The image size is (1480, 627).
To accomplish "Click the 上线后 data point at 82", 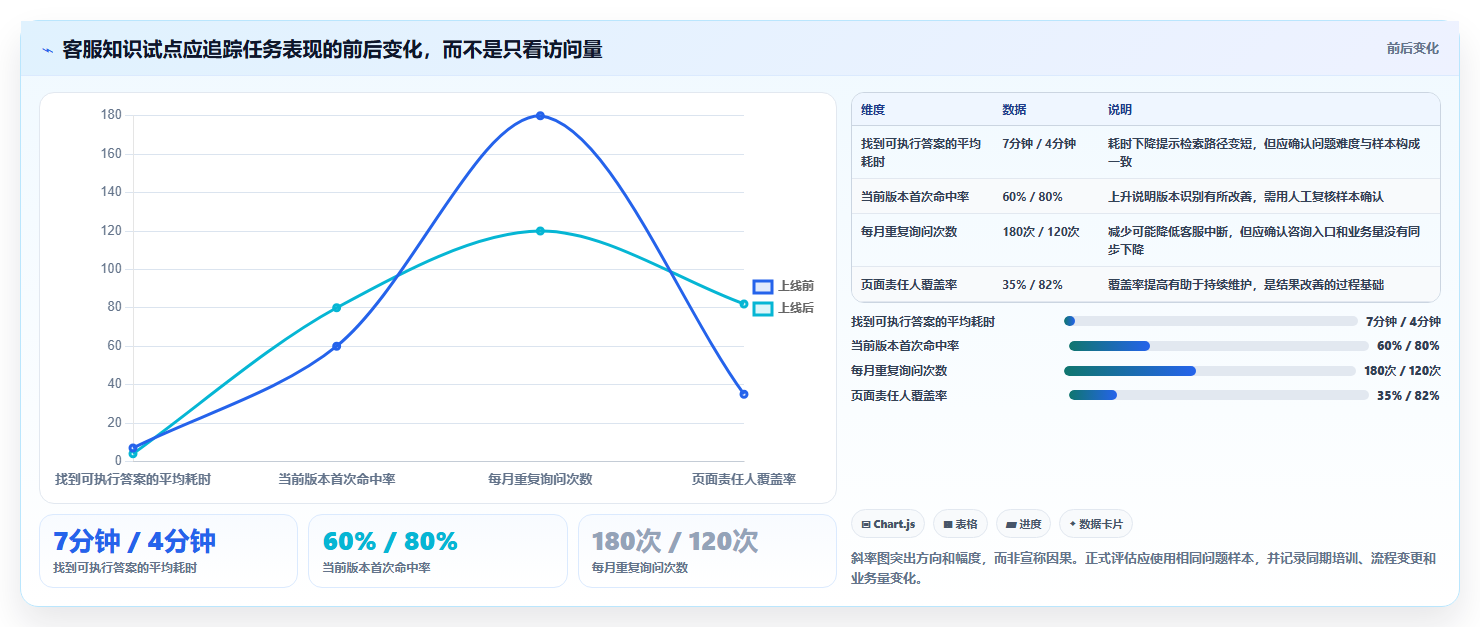I will pyautogui.click(x=744, y=304).
